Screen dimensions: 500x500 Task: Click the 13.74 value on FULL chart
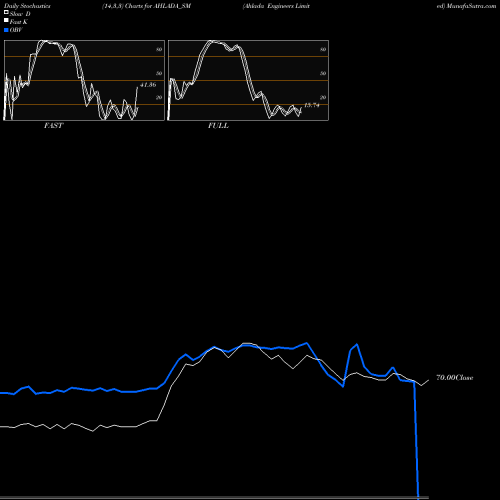tap(312, 105)
